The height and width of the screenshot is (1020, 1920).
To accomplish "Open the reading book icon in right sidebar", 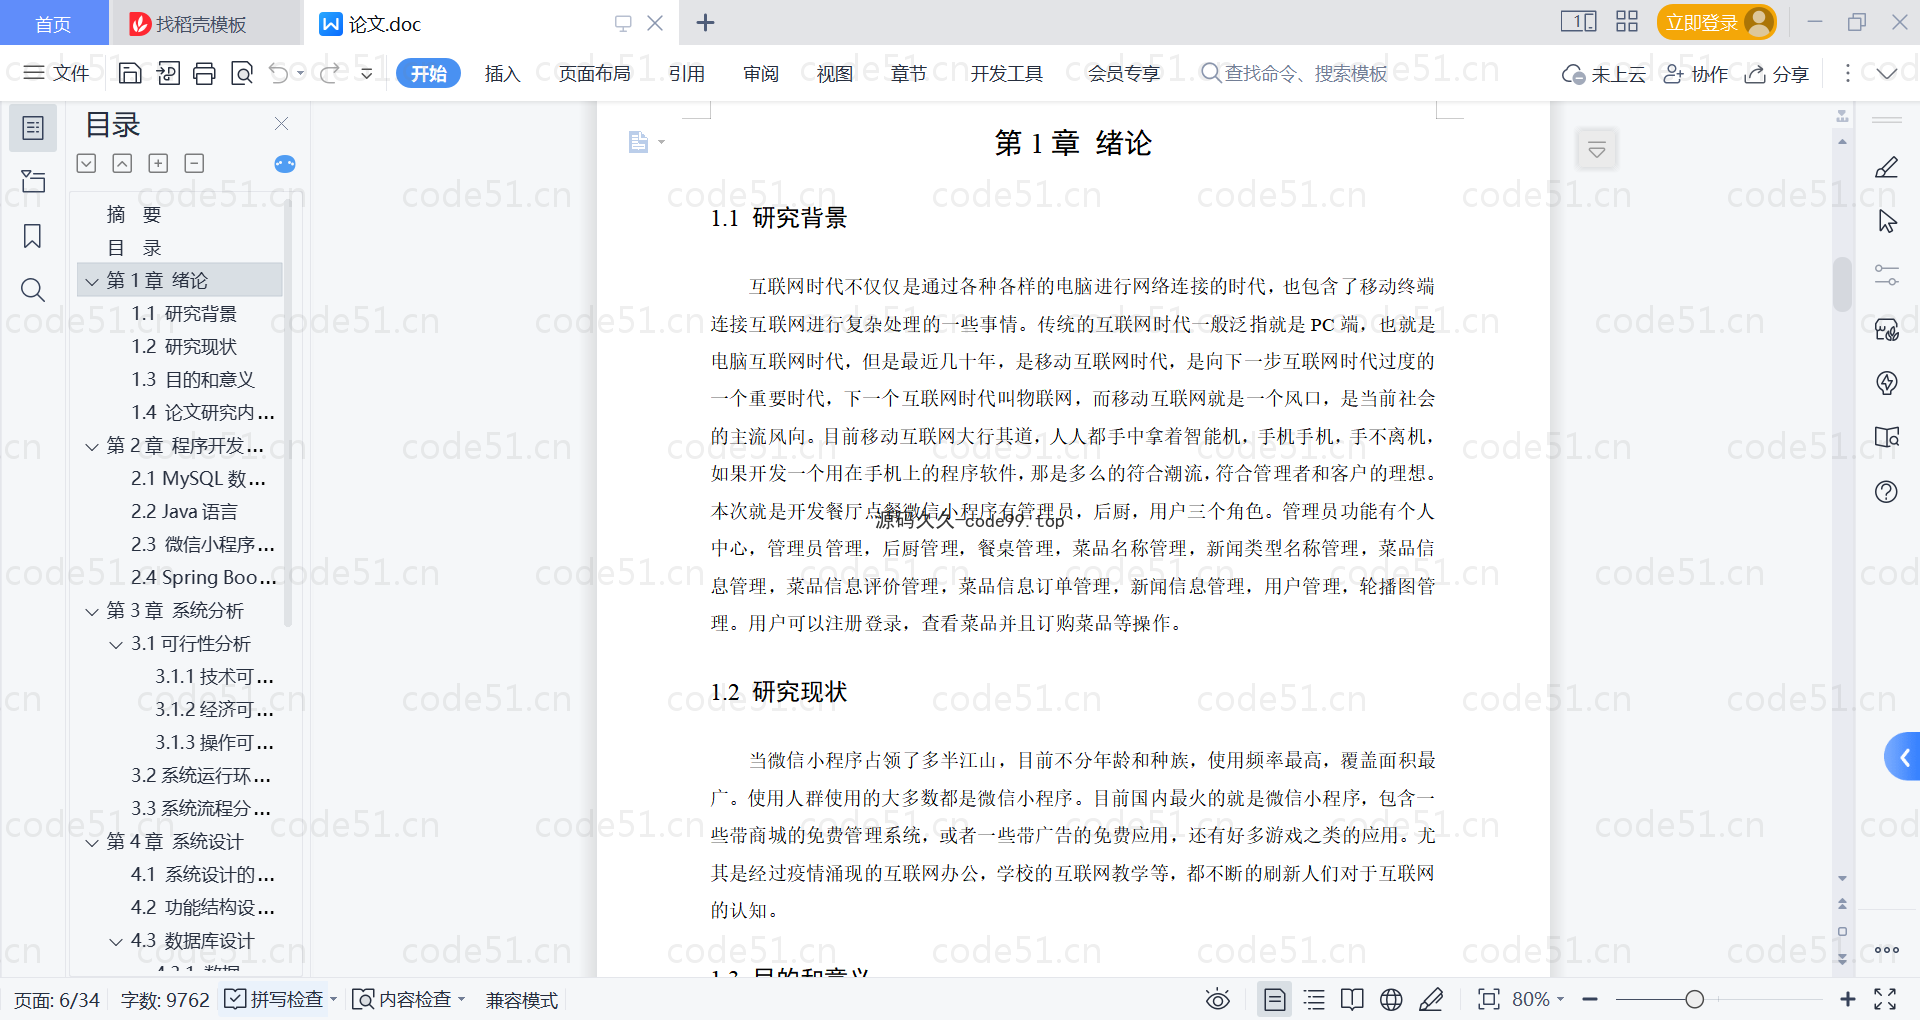I will 1887,437.
